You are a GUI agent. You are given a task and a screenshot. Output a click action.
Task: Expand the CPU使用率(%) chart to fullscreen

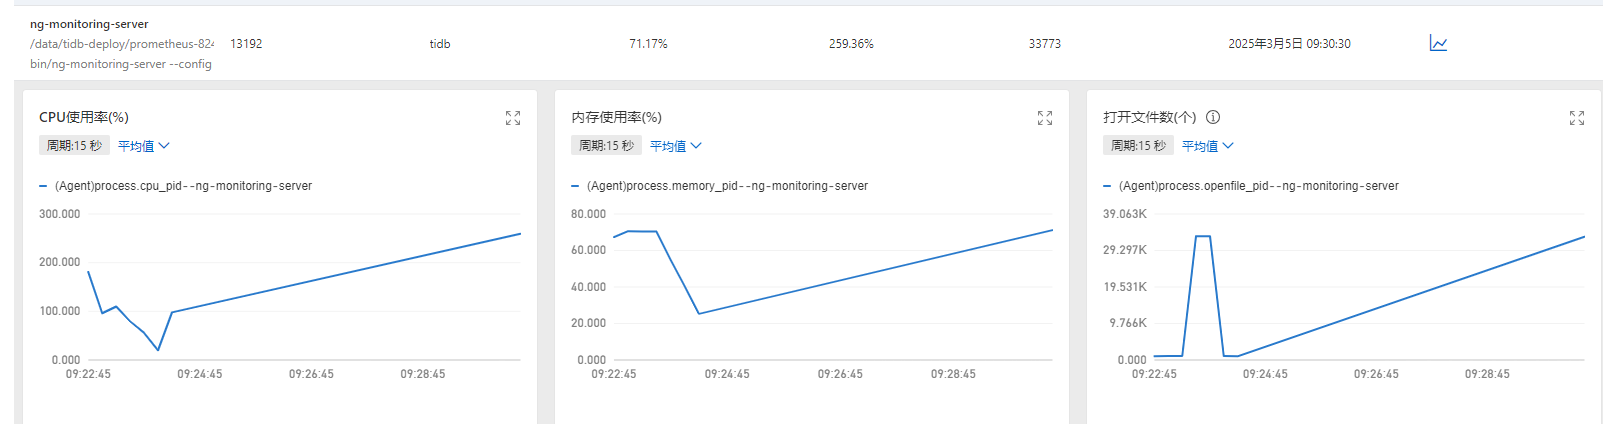pos(513,118)
